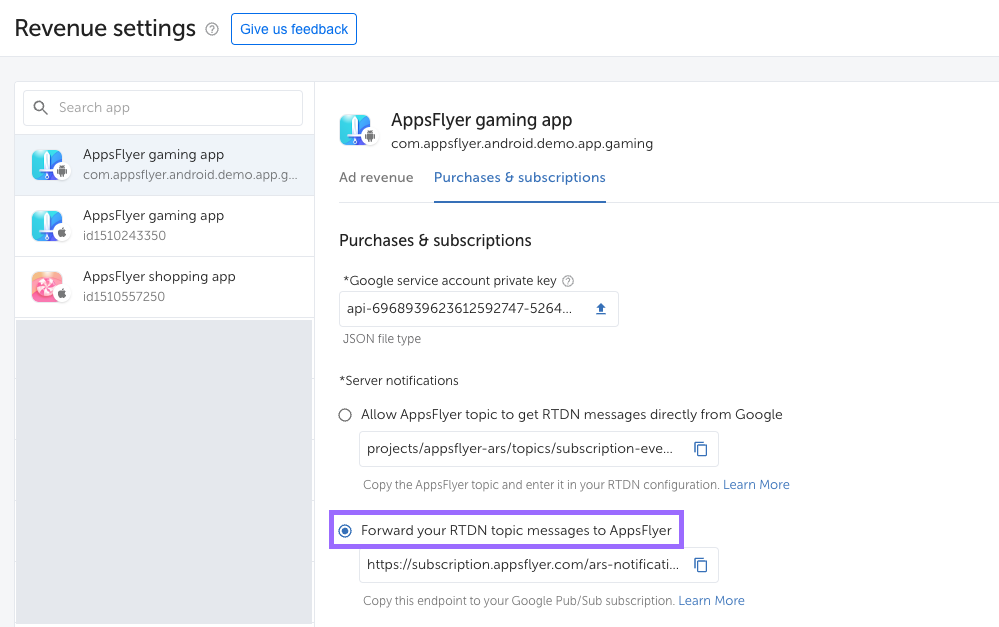This screenshot has height=627, width=999.
Task: Click the search magnifier icon
Action: tap(41, 108)
